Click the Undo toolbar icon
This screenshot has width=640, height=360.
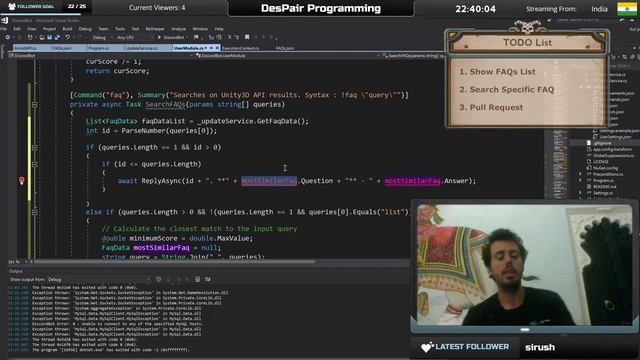(67, 37)
